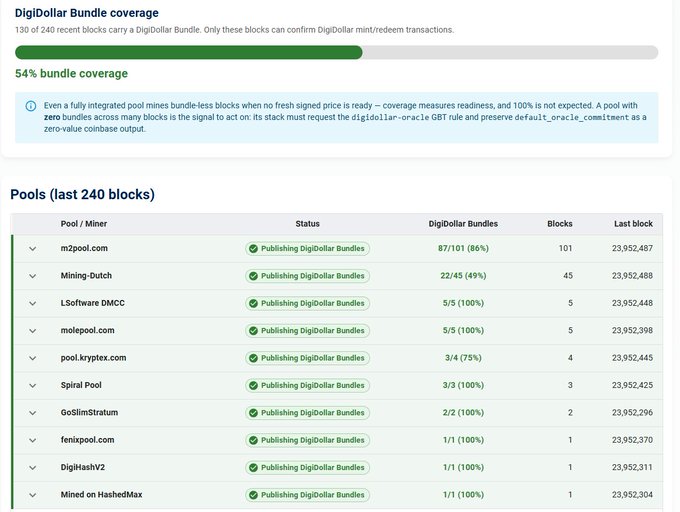The image size is (680, 512).
Task: Expand the Mining-Dutch row chevron
Action: click(33, 276)
